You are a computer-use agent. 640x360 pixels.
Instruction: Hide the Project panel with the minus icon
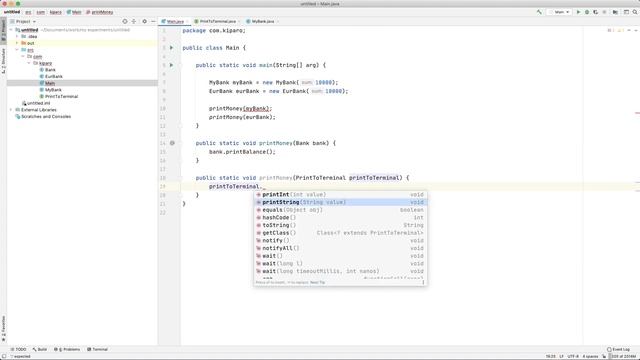pos(153,21)
